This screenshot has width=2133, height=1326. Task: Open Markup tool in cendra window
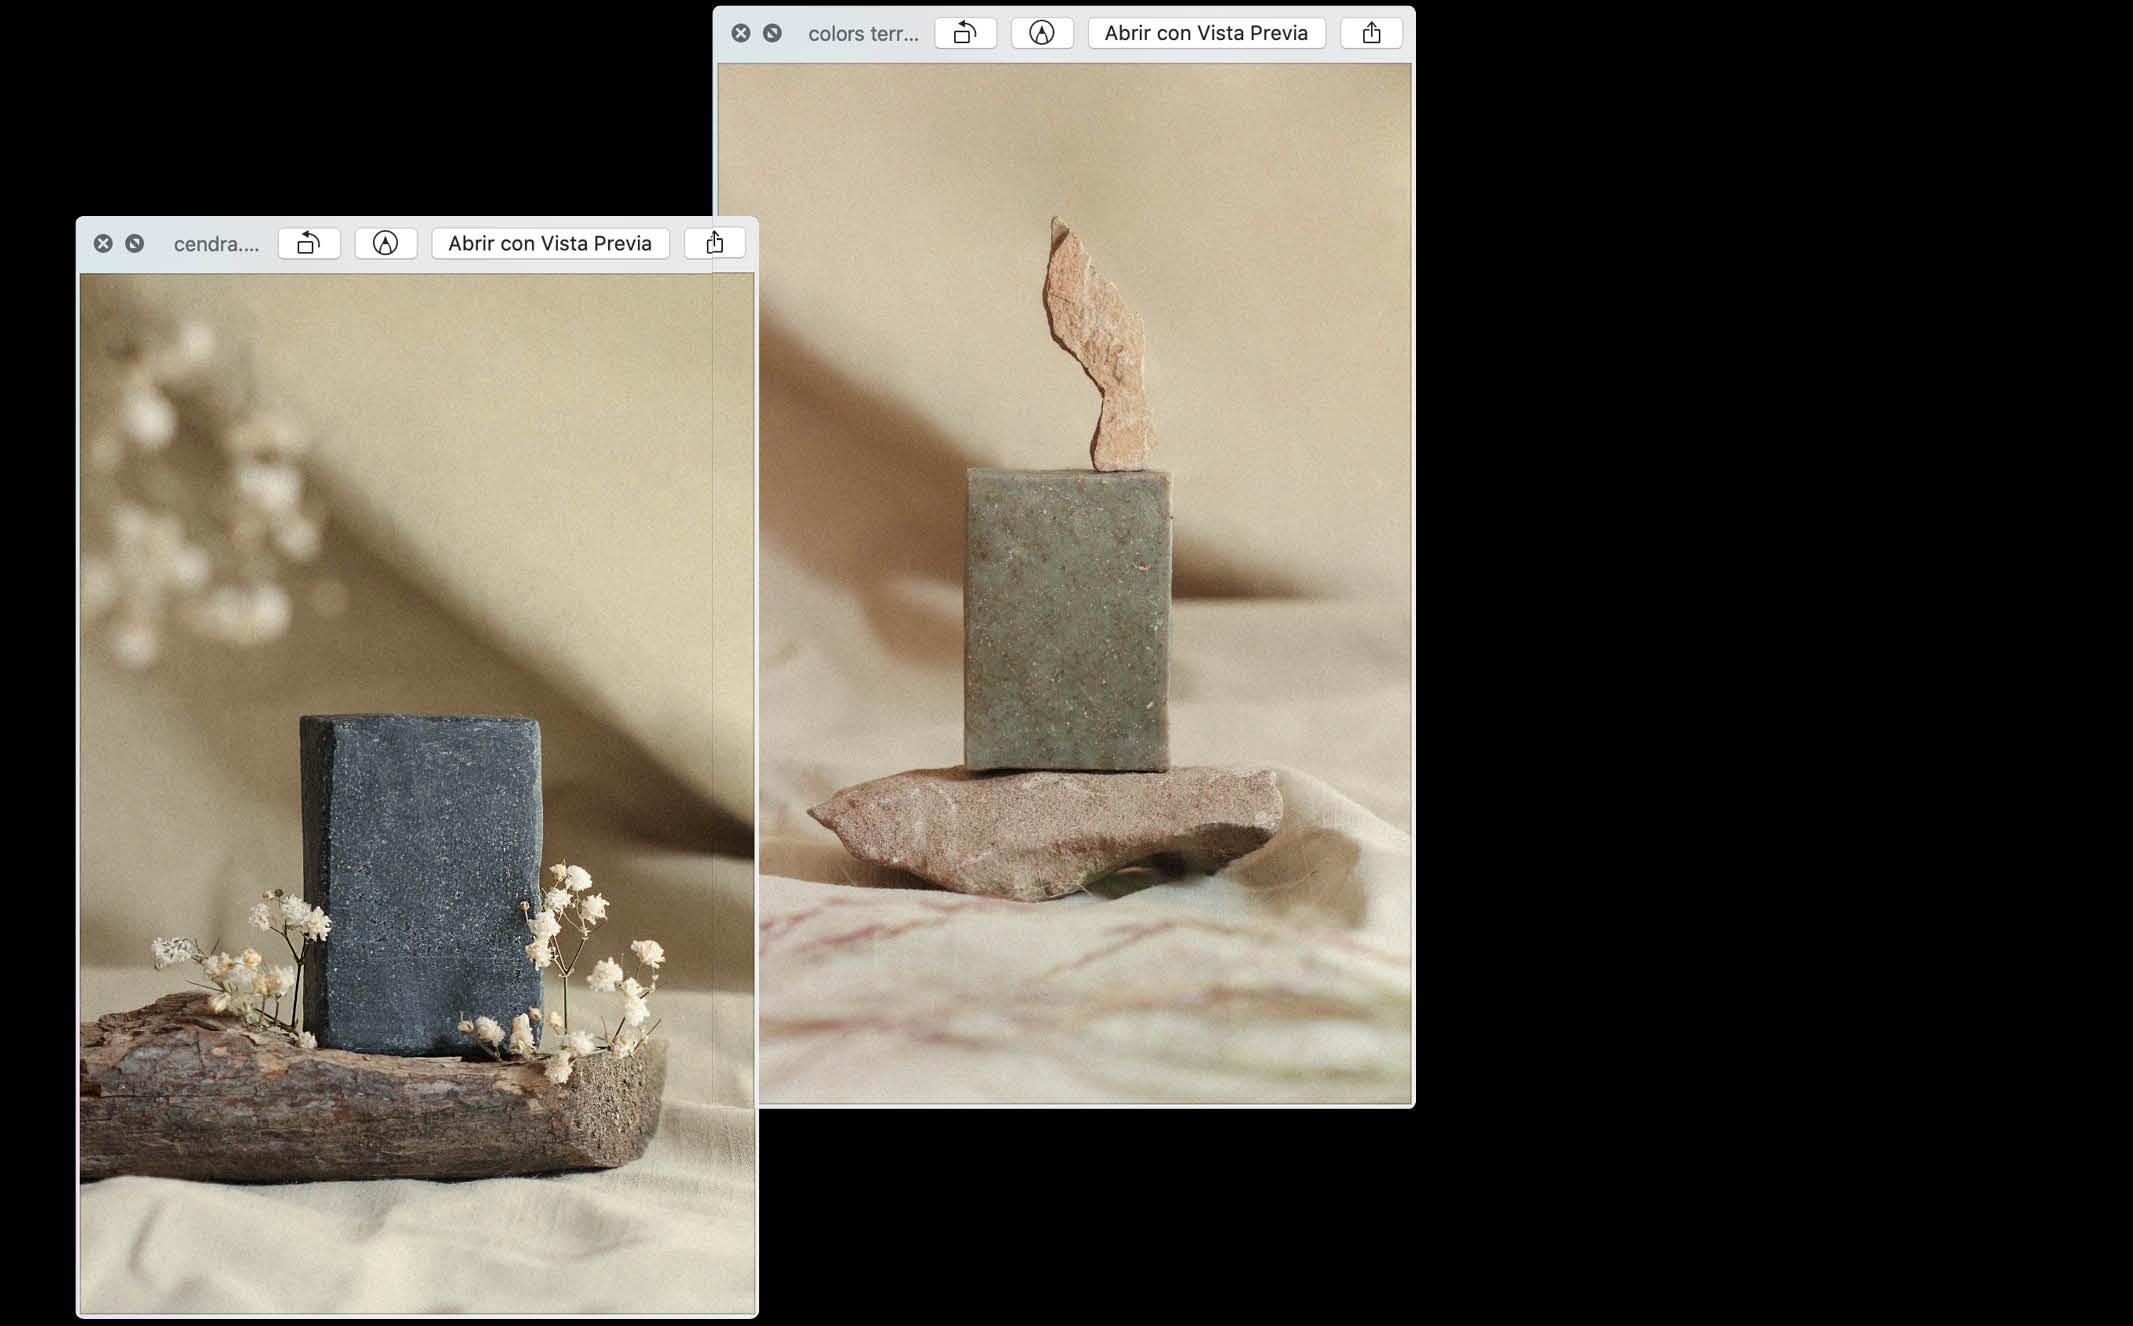(x=385, y=243)
